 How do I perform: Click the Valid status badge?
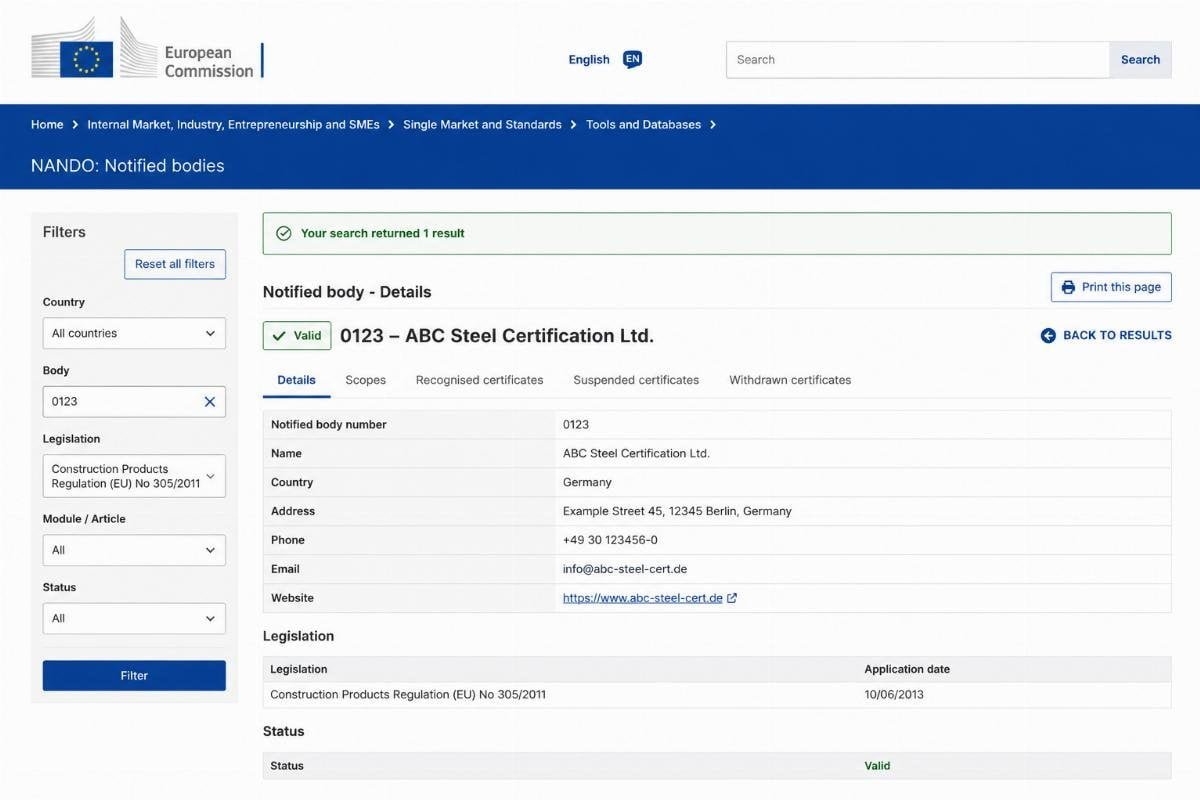pyautogui.click(x=297, y=336)
